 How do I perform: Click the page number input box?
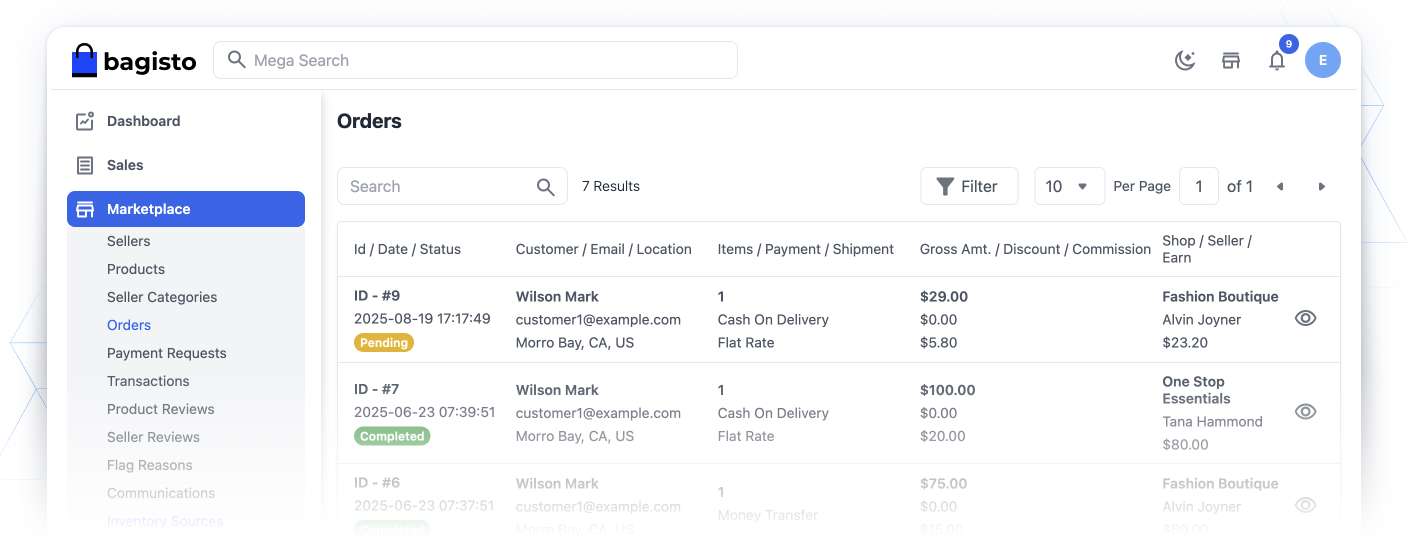coord(1199,186)
